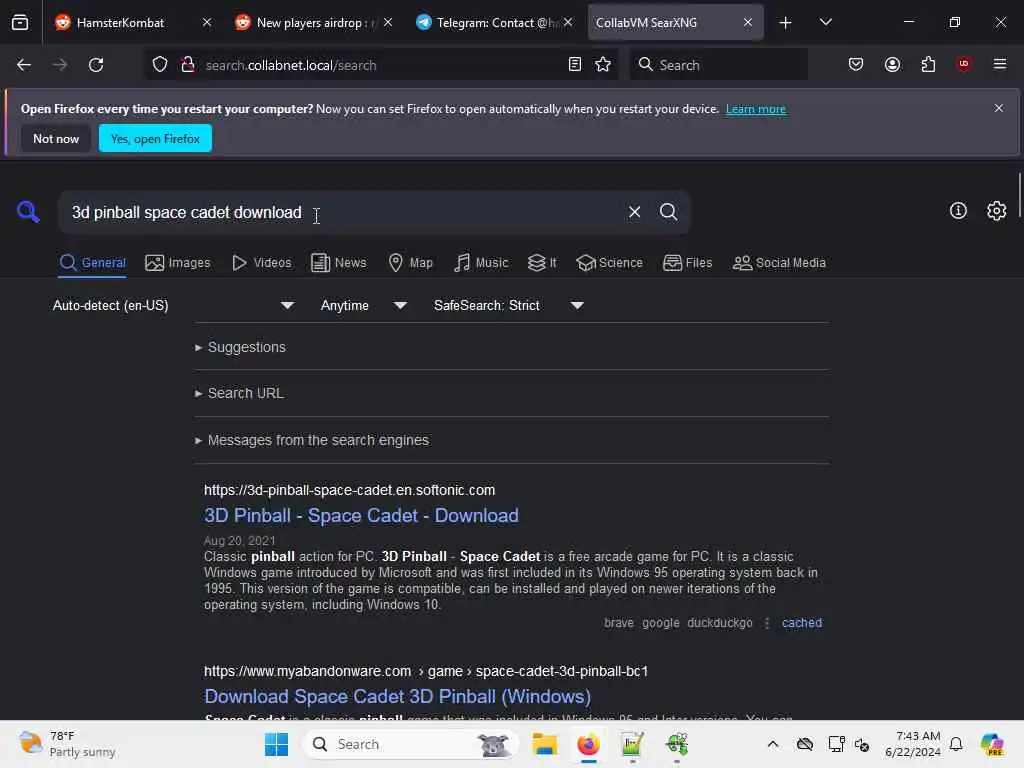Open the extensions puzzle icon
The width and height of the screenshot is (1024, 768).
[x=928, y=64]
